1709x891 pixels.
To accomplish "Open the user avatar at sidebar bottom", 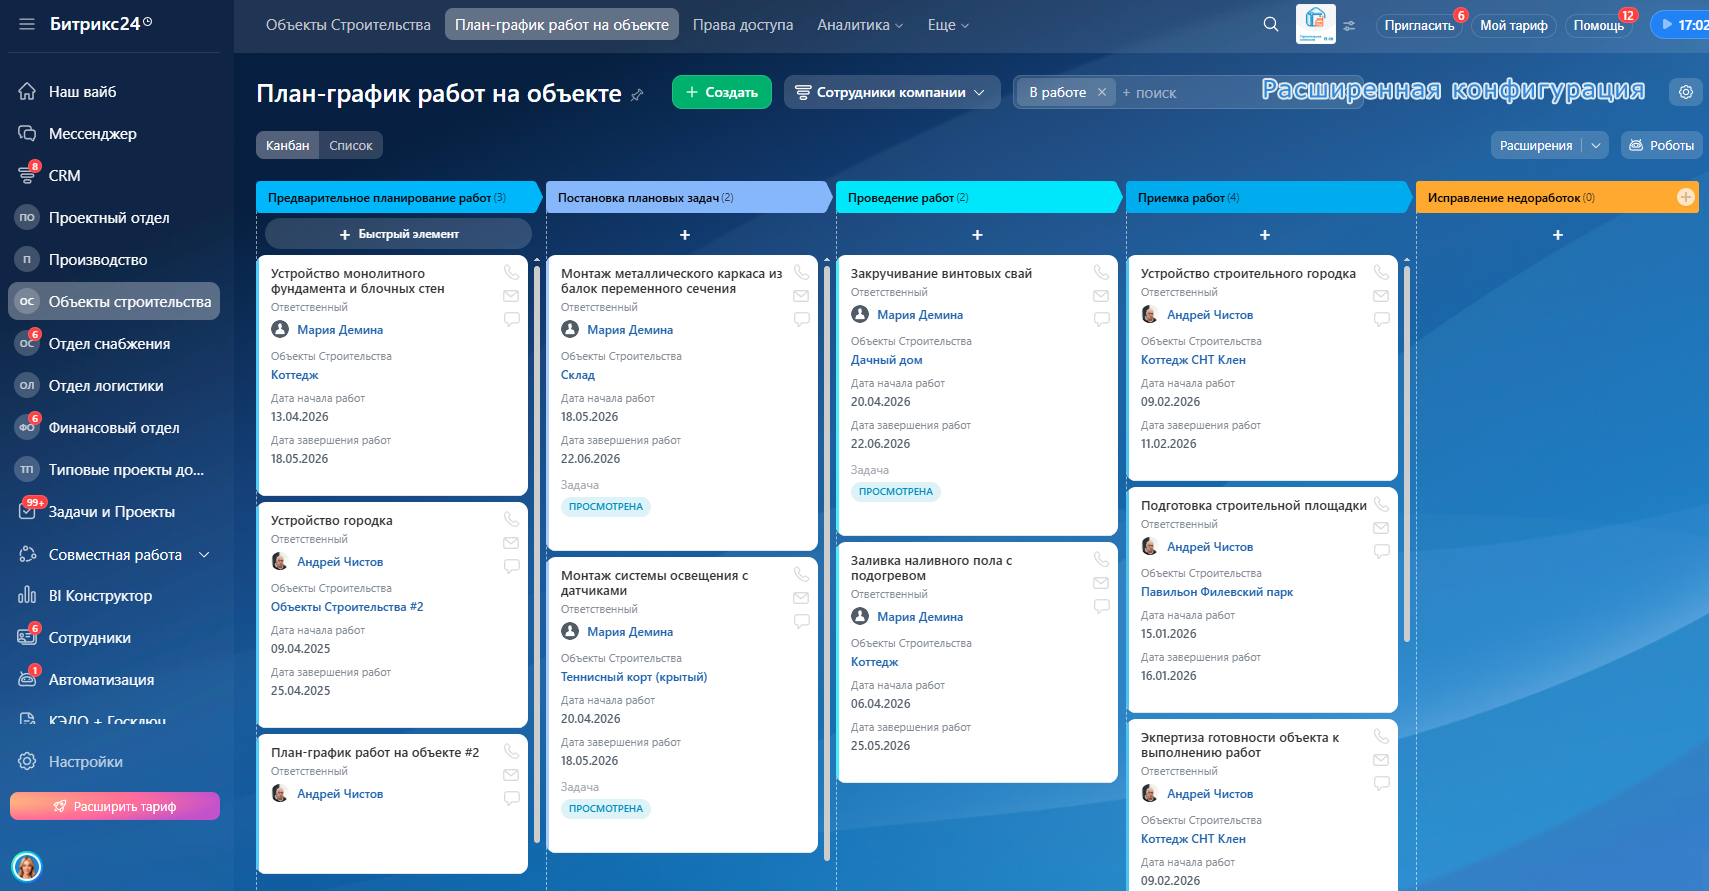I will (x=27, y=866).
